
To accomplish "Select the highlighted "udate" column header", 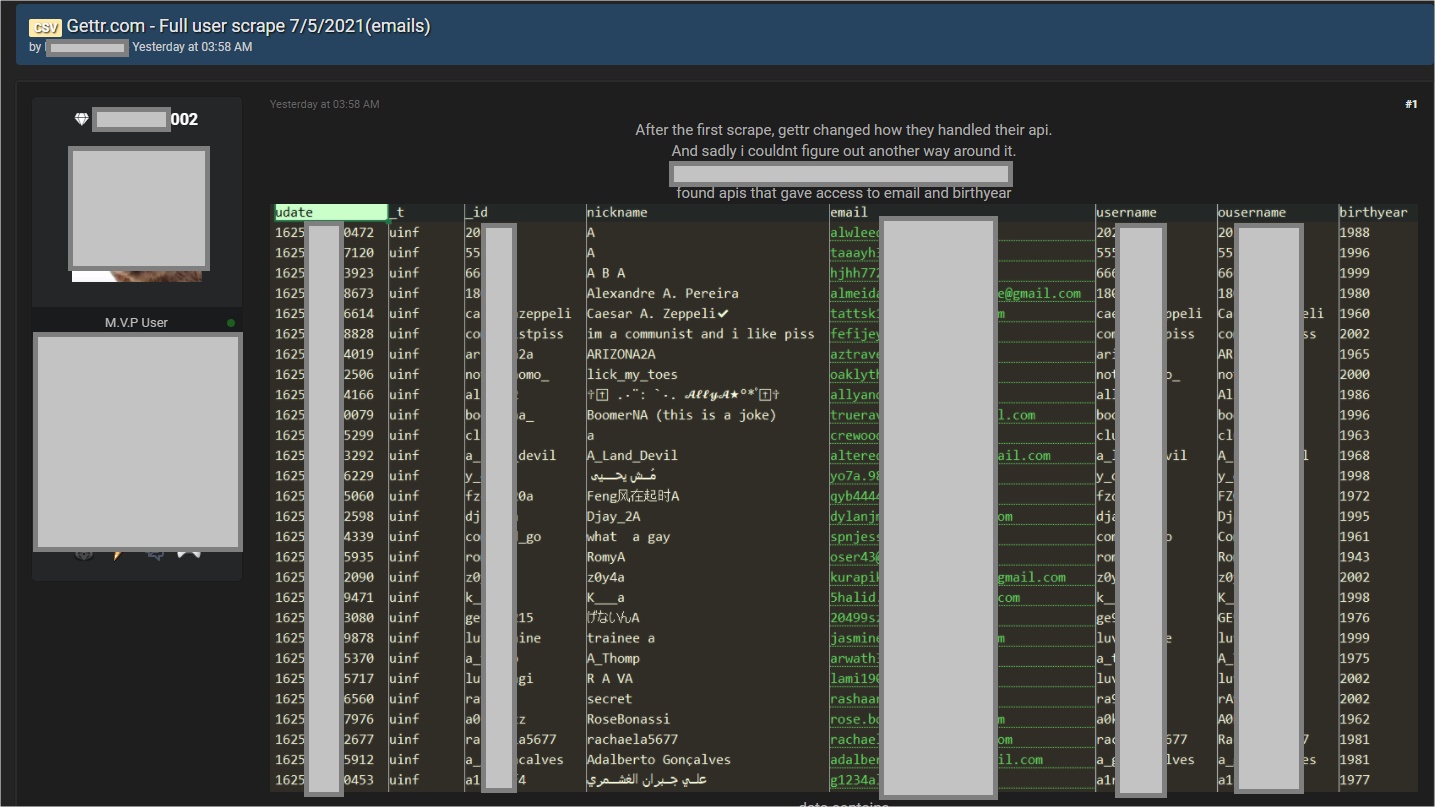I will click(330, 212).
